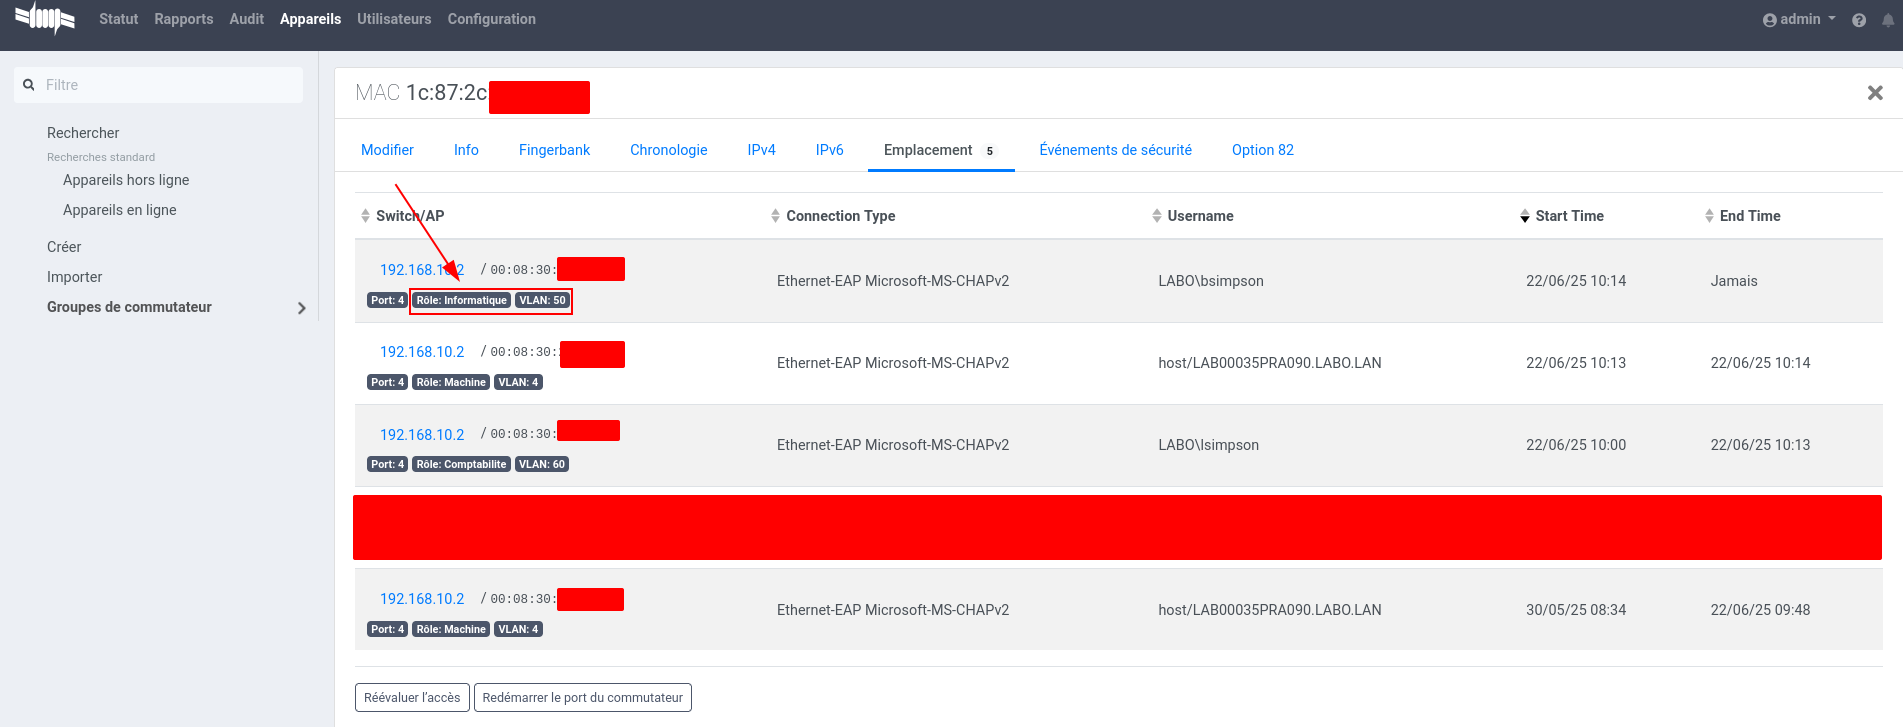Sort by End Time column arrows
This screenshot has height=727, width=1903.
tap(1709, 216)
